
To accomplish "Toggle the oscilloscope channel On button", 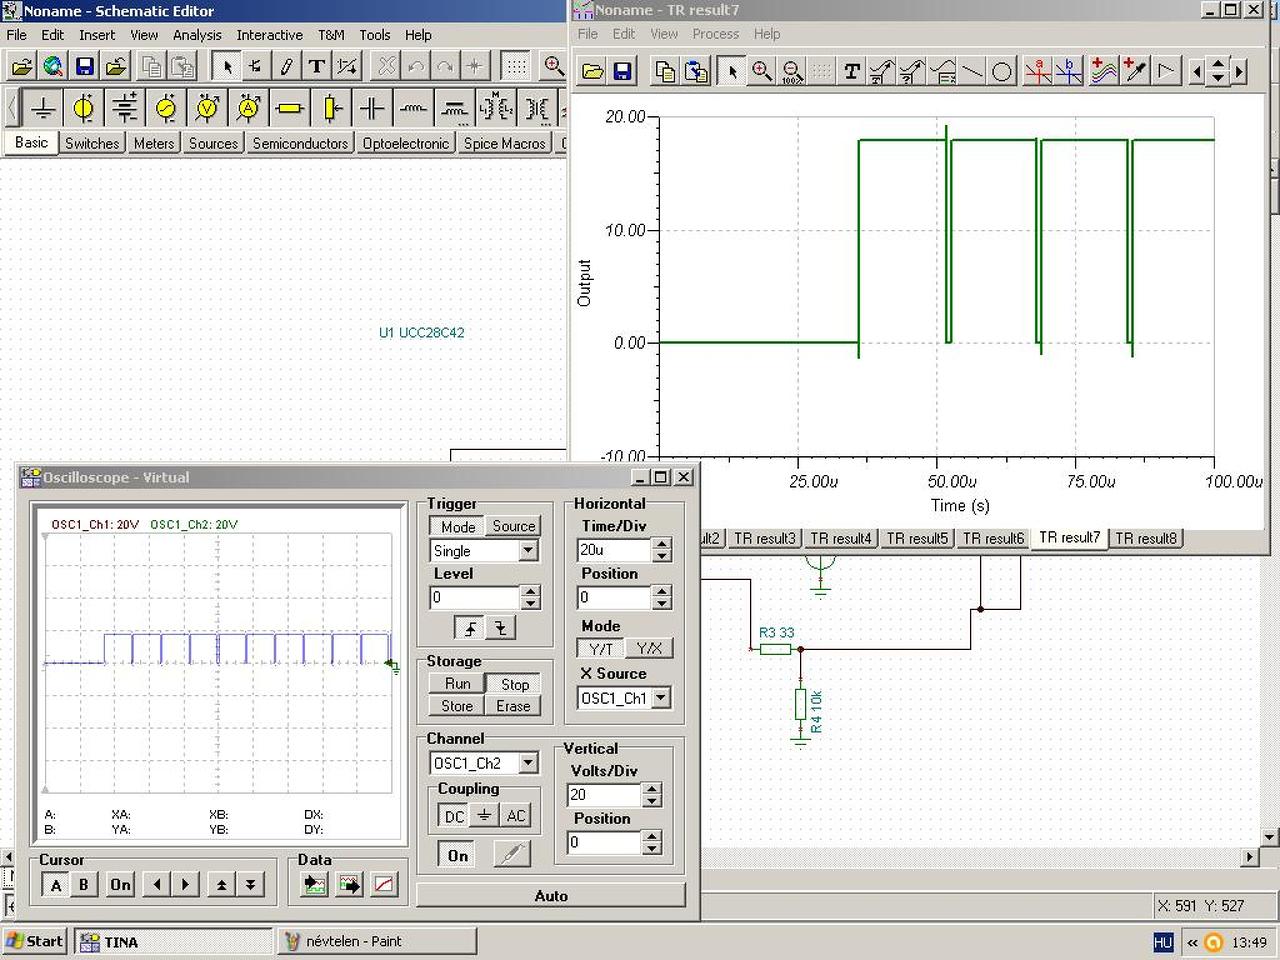I will click(x=458, y=855).
